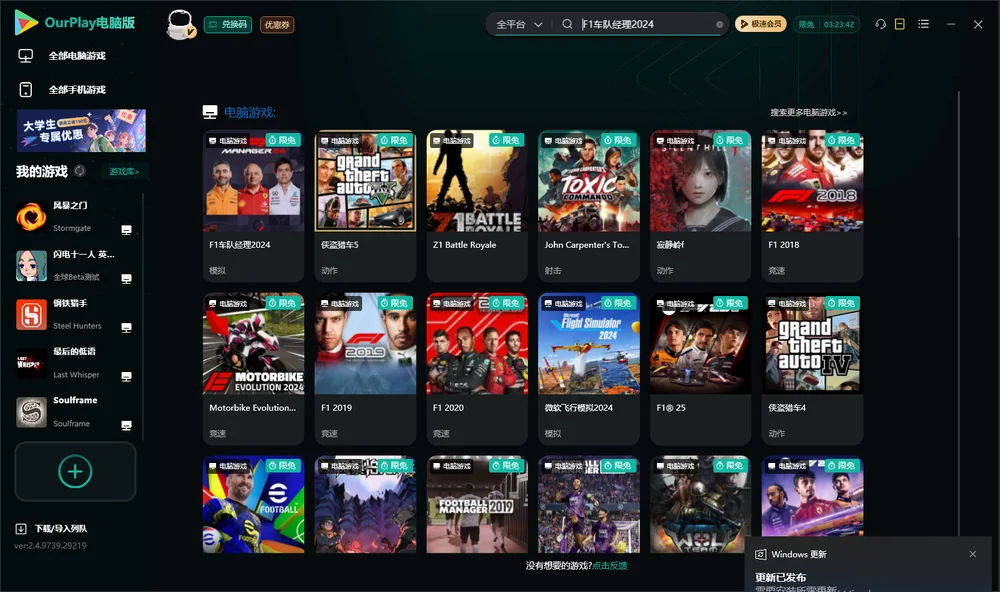Click the add game plus button
The image size is (1000, 592).
pos(75,471)
